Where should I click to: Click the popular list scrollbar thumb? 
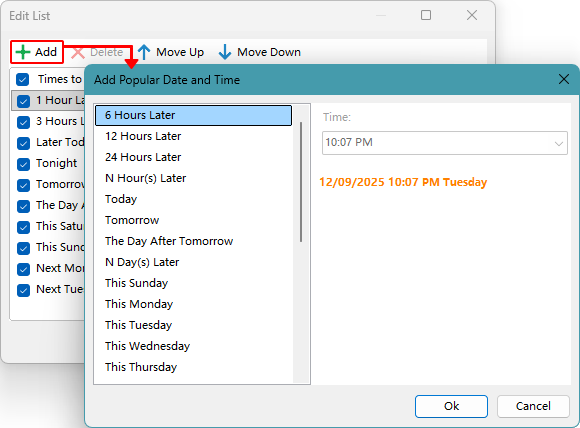pyautogui.click(x=301, y=182)
